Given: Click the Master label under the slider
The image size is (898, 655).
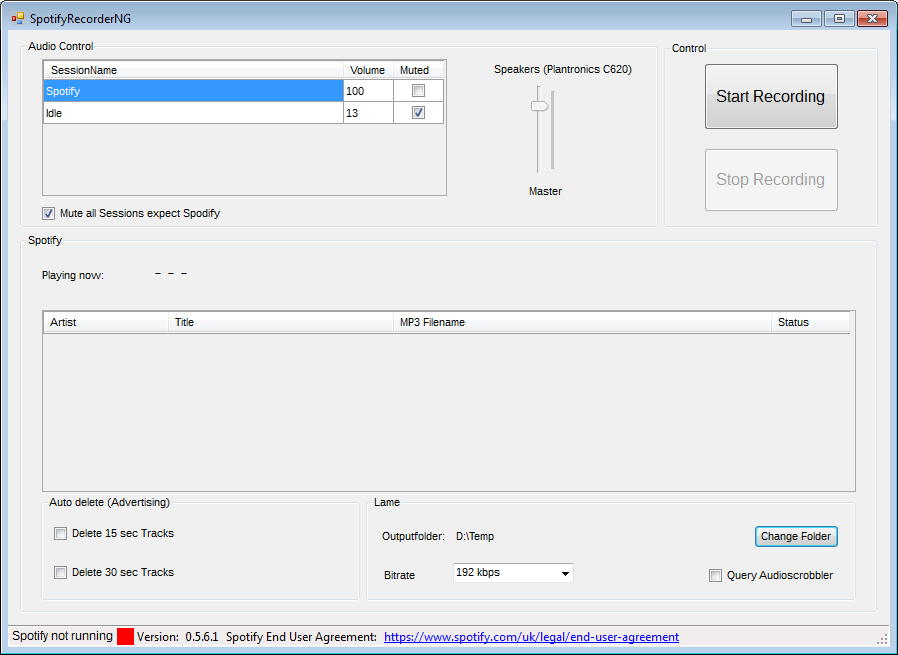Looking at the screenshot, I should [x=545, y=191].
